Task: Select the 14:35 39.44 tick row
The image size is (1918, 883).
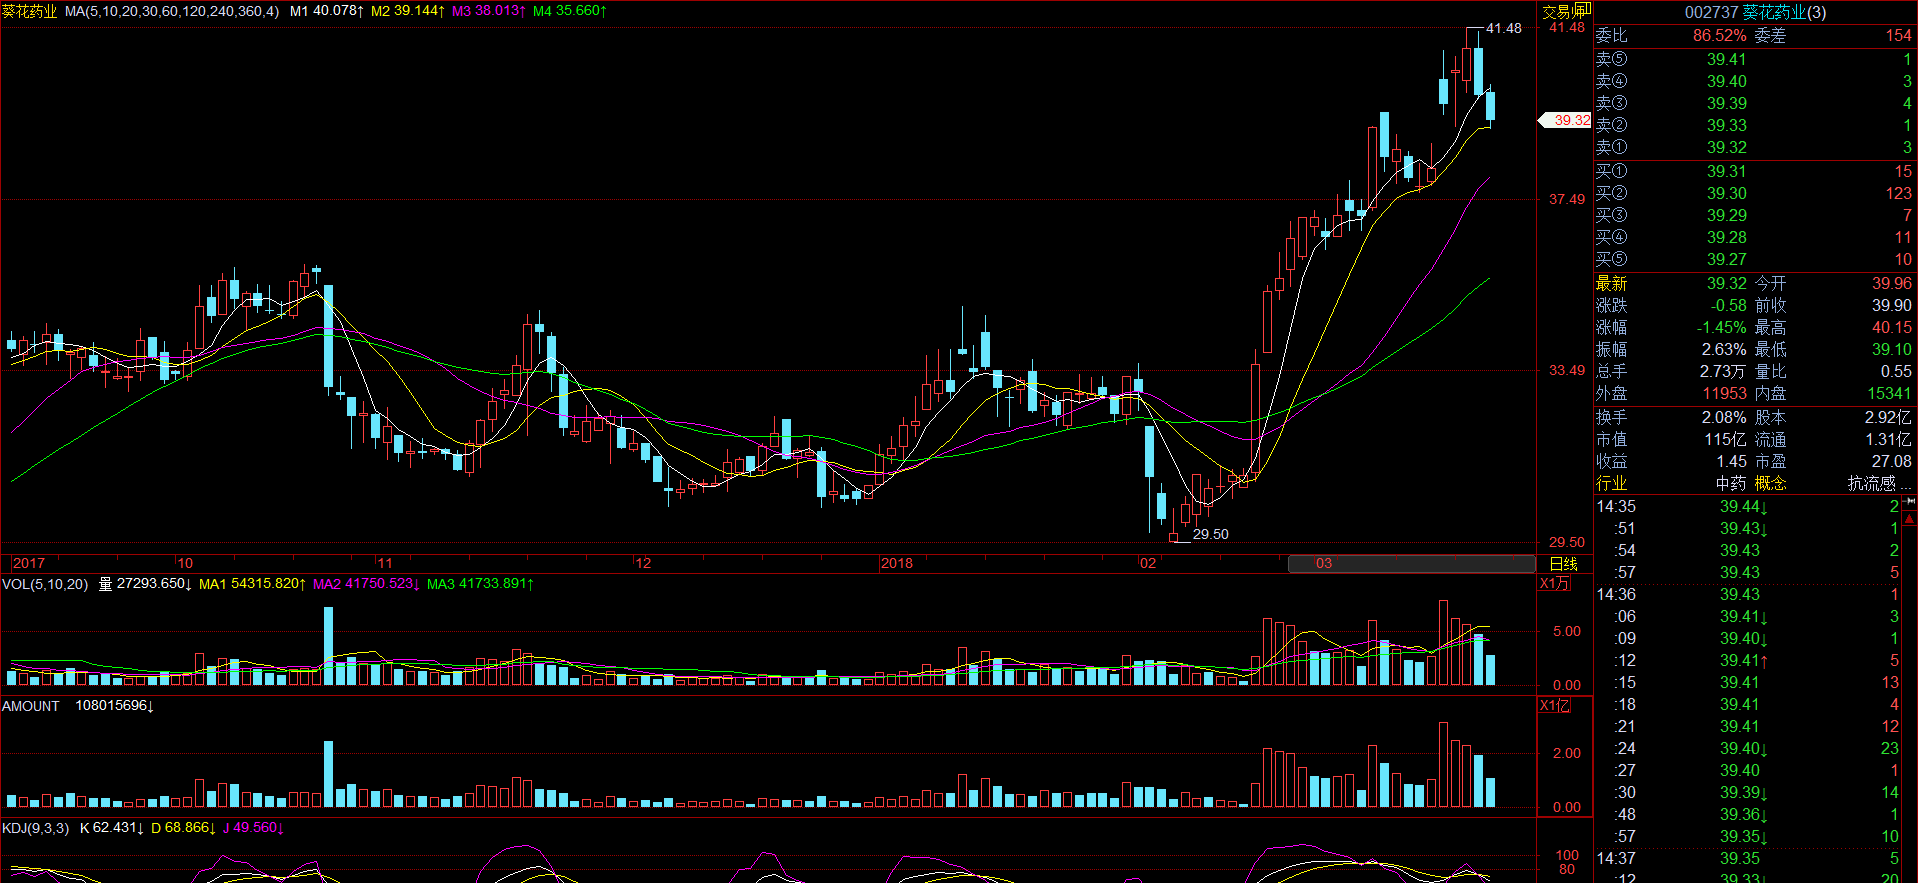Action: pyautogui.click(x=1747, y=506)
